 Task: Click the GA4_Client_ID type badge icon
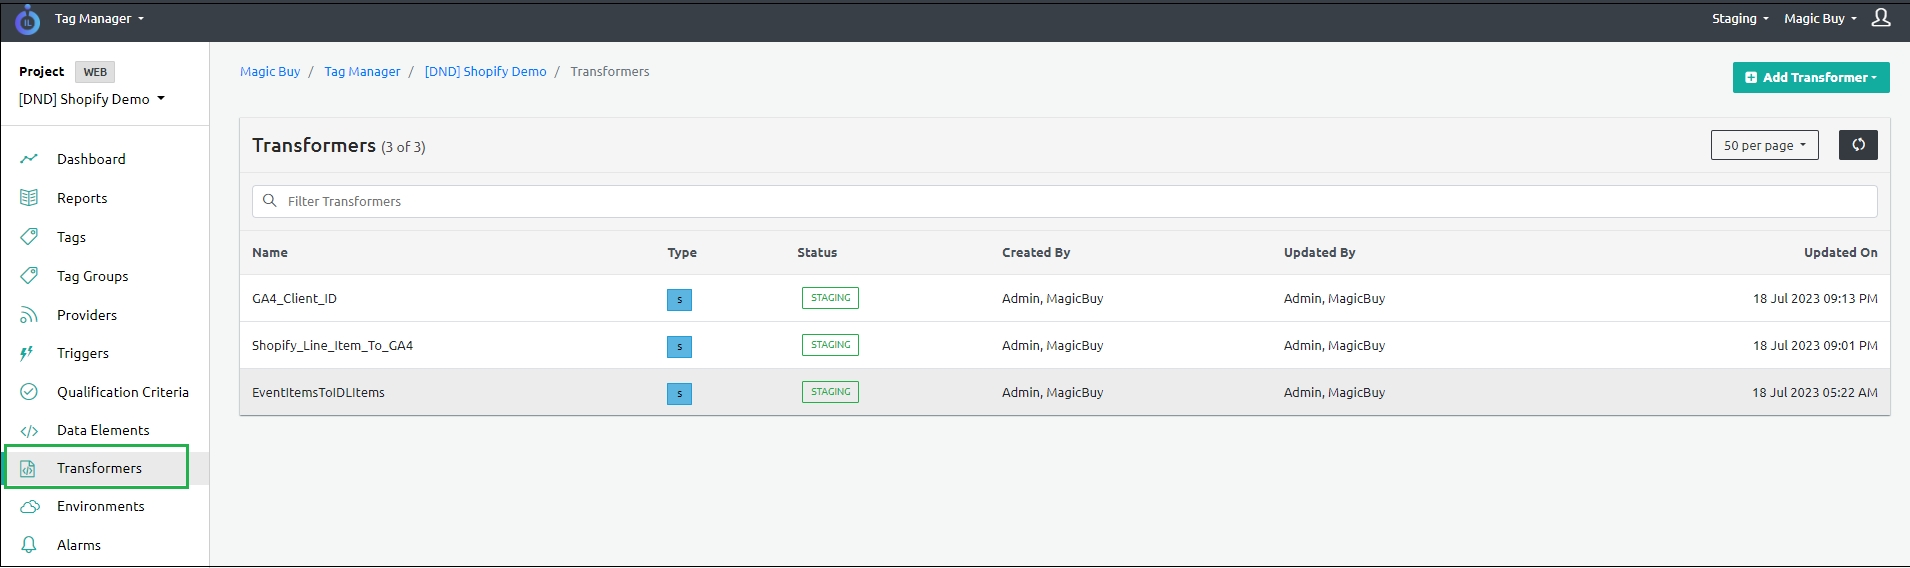pyautogui.click(x=679, y=299)
